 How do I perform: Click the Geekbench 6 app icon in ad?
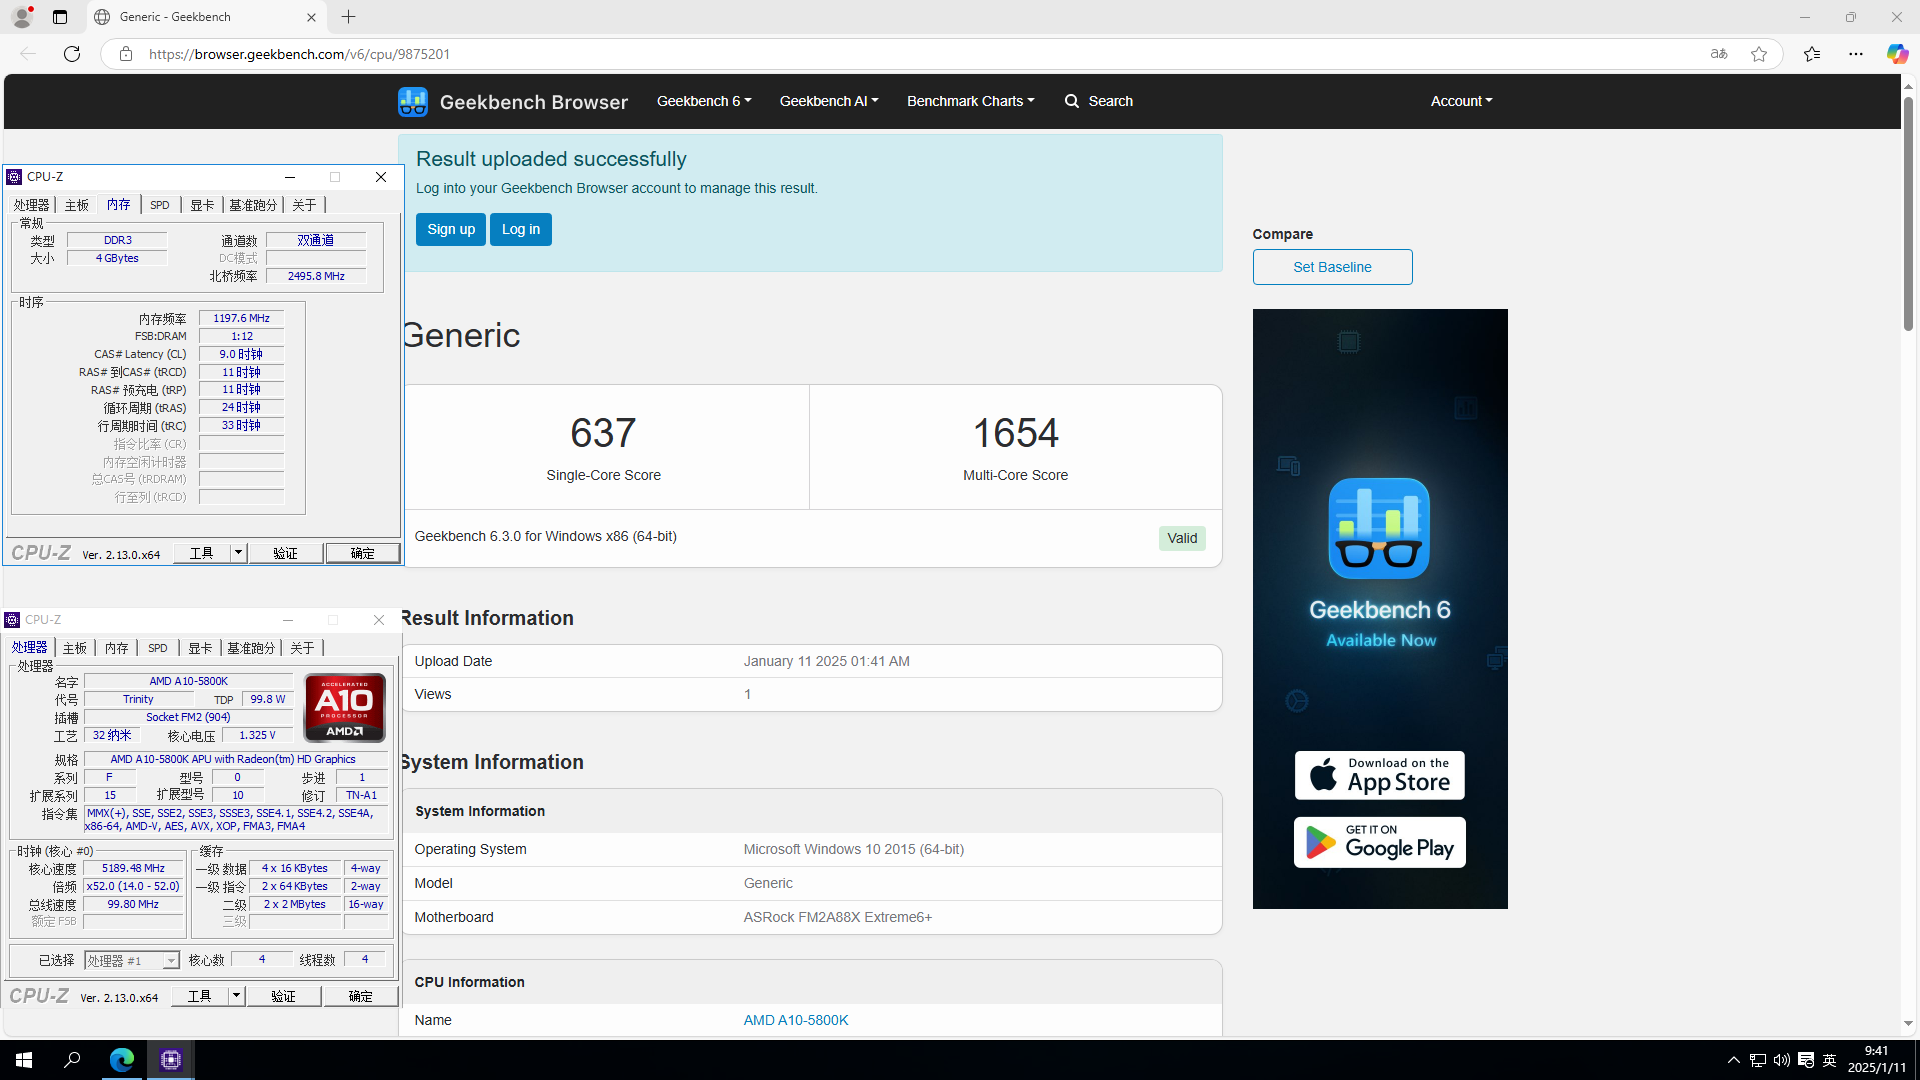coord(1379,528)
